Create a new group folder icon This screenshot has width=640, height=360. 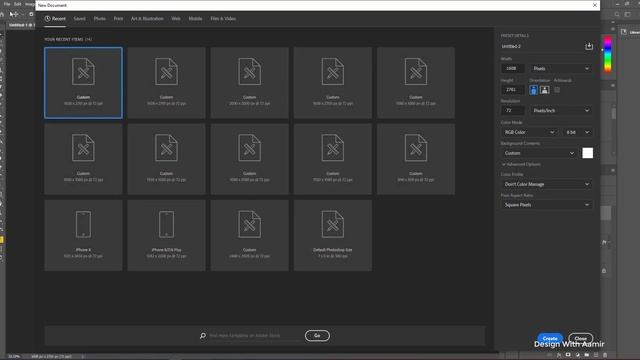587,355
